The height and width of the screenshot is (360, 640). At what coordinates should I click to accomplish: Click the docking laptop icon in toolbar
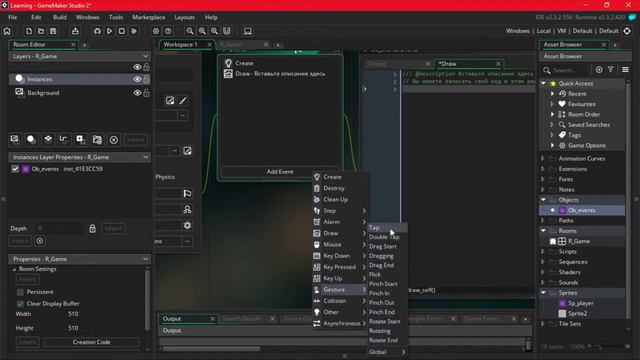(x=248, y=31)
